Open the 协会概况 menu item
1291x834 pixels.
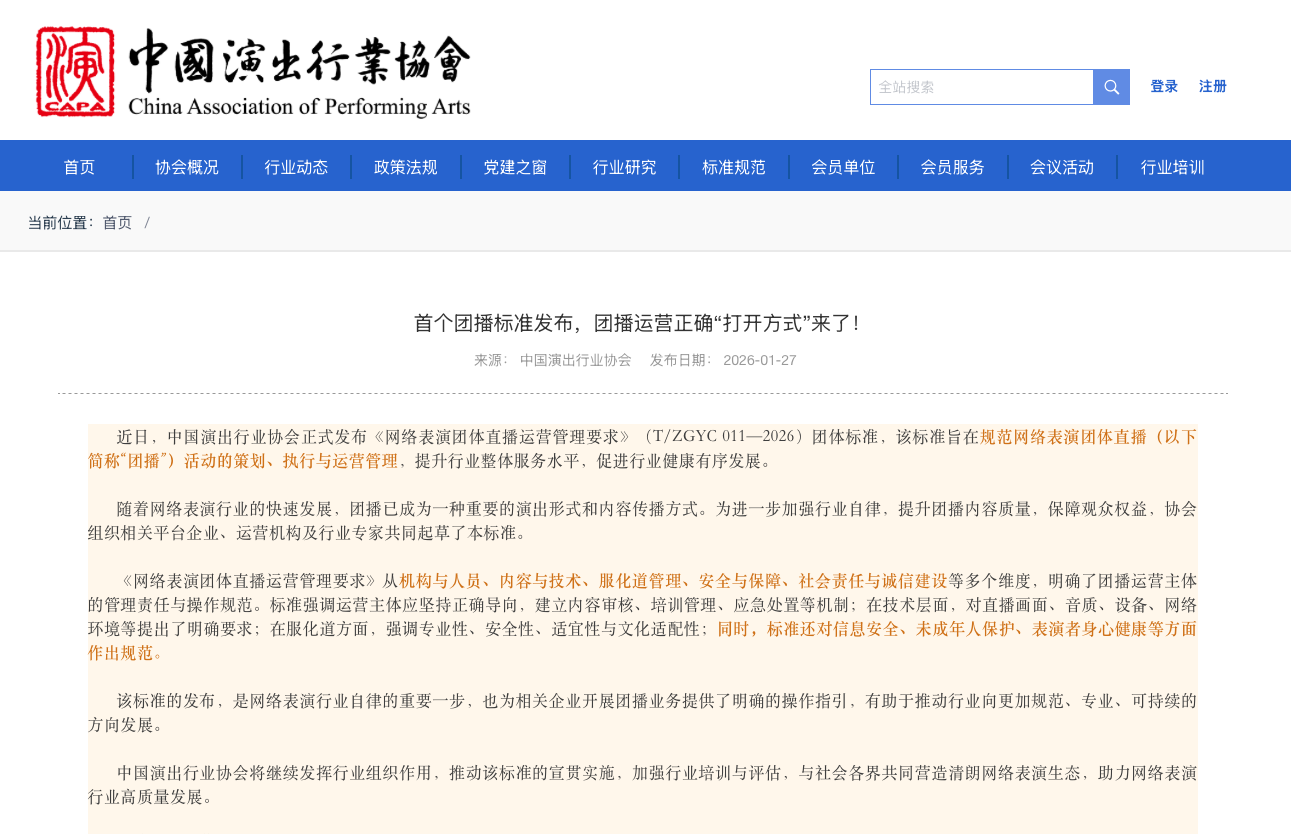coord(187,167)
